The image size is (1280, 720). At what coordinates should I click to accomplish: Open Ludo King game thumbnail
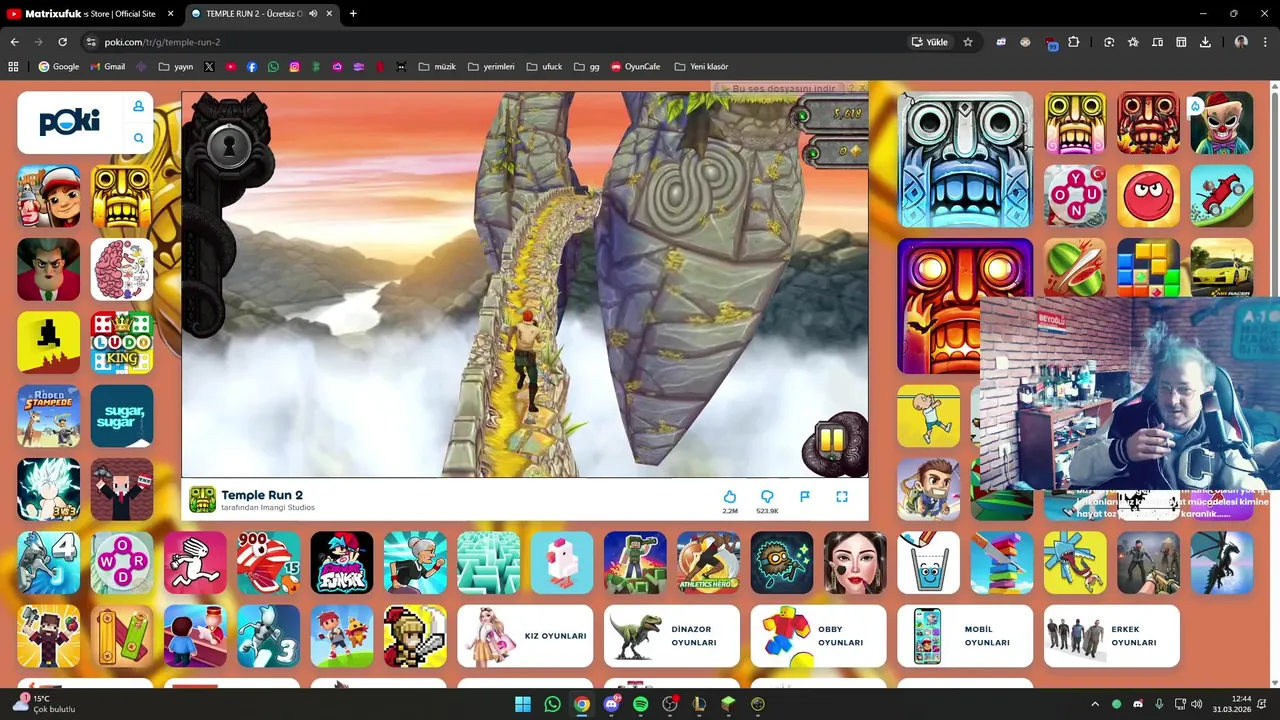(x=122, y=343)
